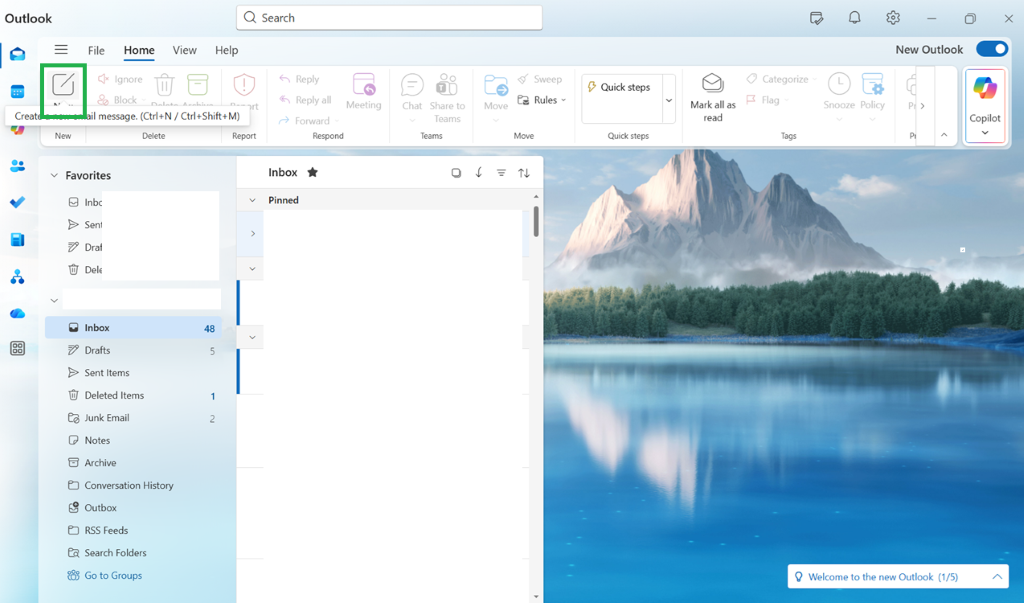Open the File menu tab
Image resolution: width=1024 pixels, height=603 pixels.
(x=96, y=50)
